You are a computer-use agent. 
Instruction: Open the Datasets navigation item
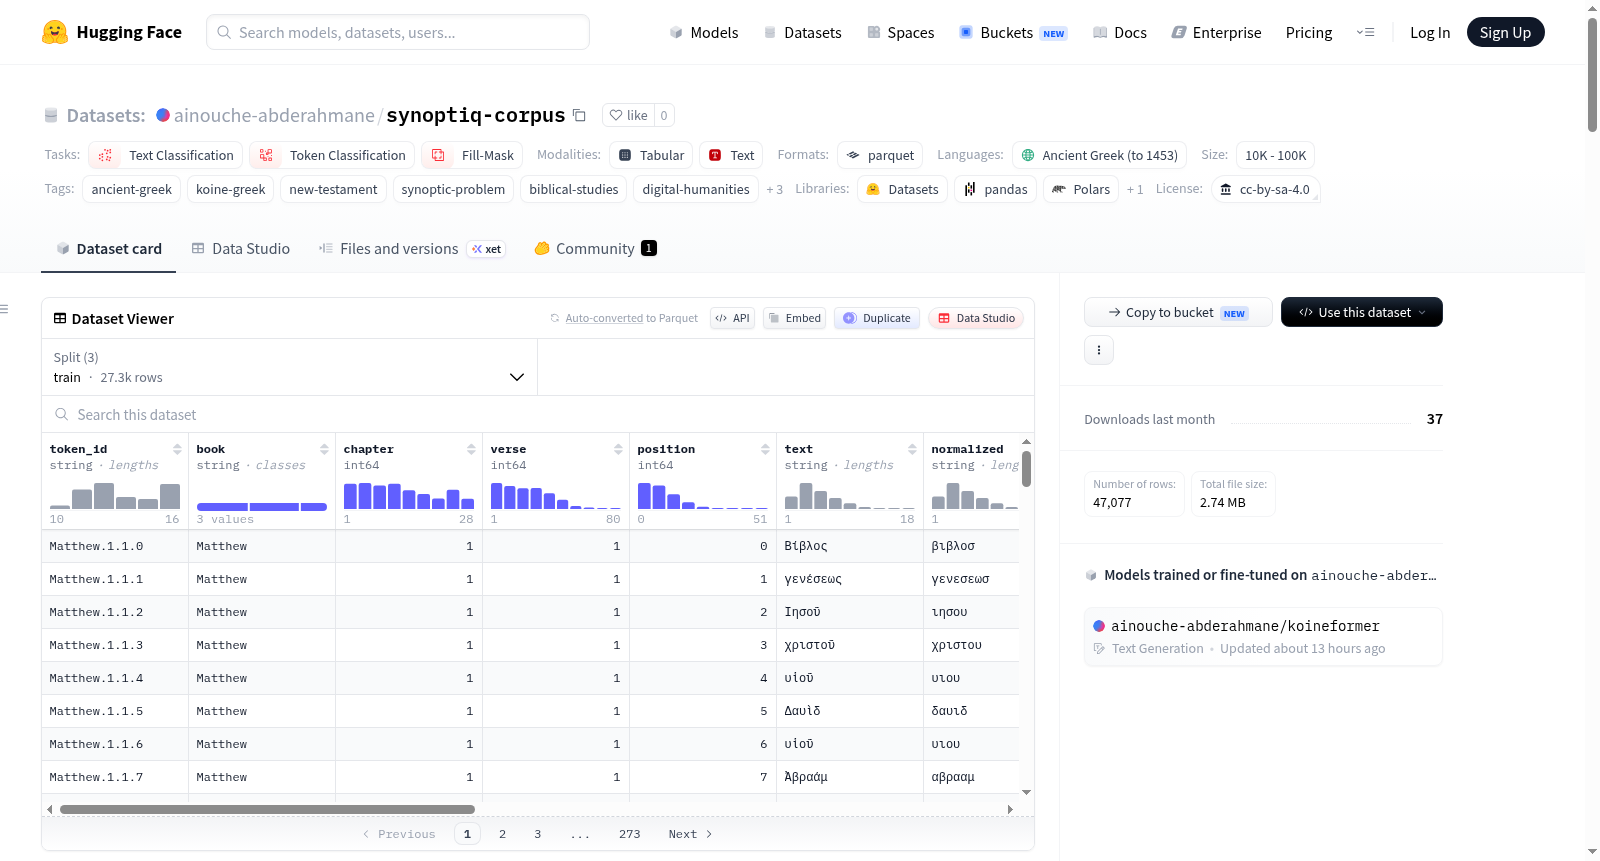[x=802, y=32]
